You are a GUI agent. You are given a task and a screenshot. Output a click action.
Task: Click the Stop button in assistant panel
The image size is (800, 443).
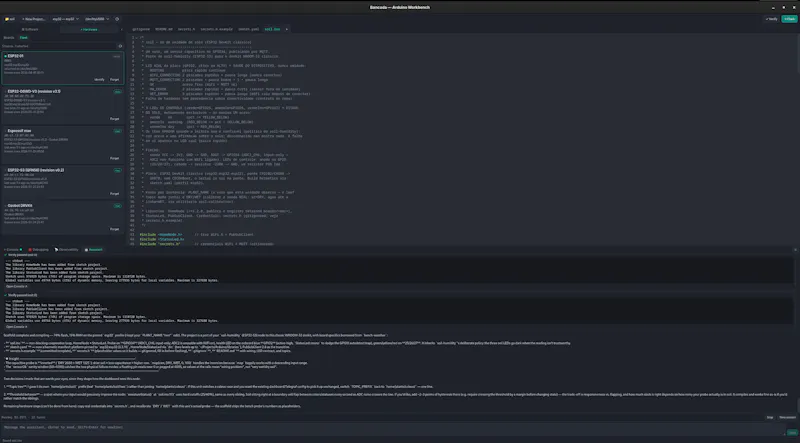pos(769,417)
